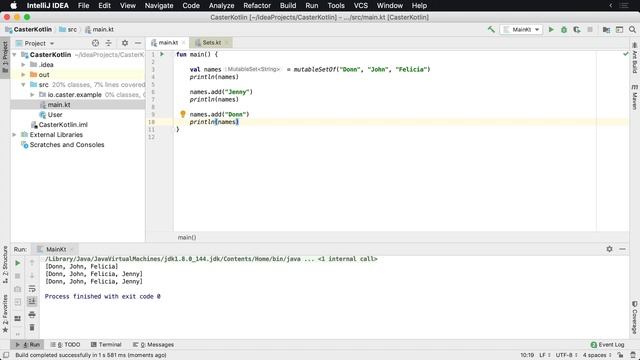Open the Apple menu
This screenshot has height=360, width=640.
[x=13, y=5]
